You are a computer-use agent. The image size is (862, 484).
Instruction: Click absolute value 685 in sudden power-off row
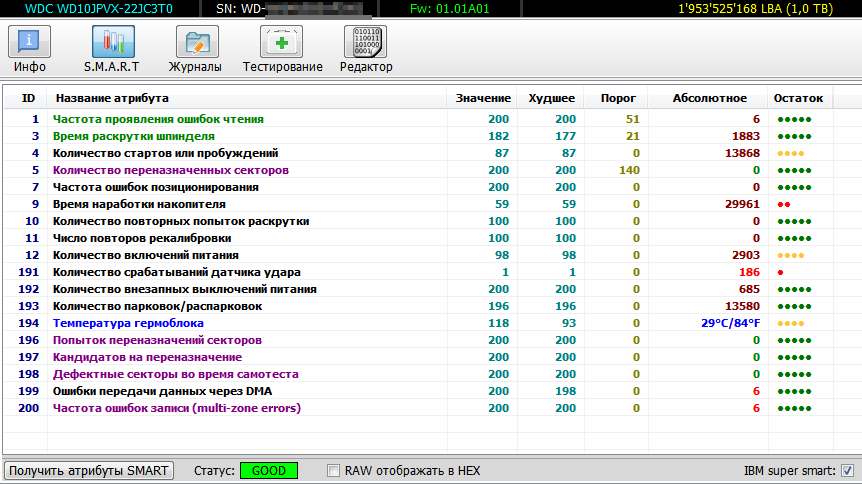749,290
